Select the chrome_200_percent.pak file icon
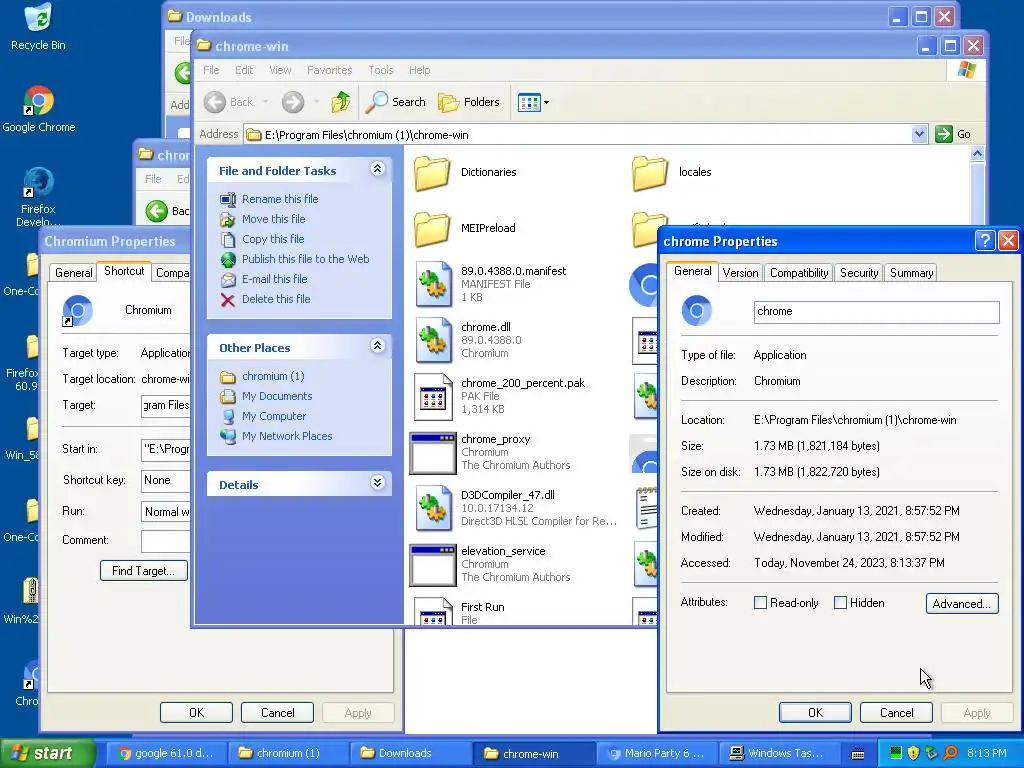Image resolution: width=1024 pixels, height=768 pixels. tap(432, 396)
